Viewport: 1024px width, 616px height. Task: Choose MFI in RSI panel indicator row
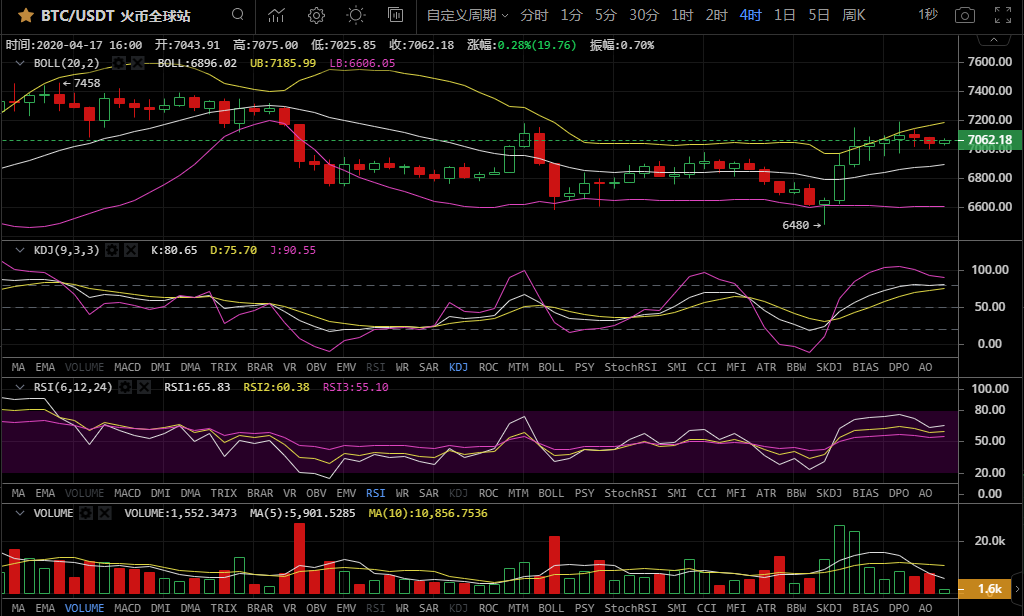[736, 493]
